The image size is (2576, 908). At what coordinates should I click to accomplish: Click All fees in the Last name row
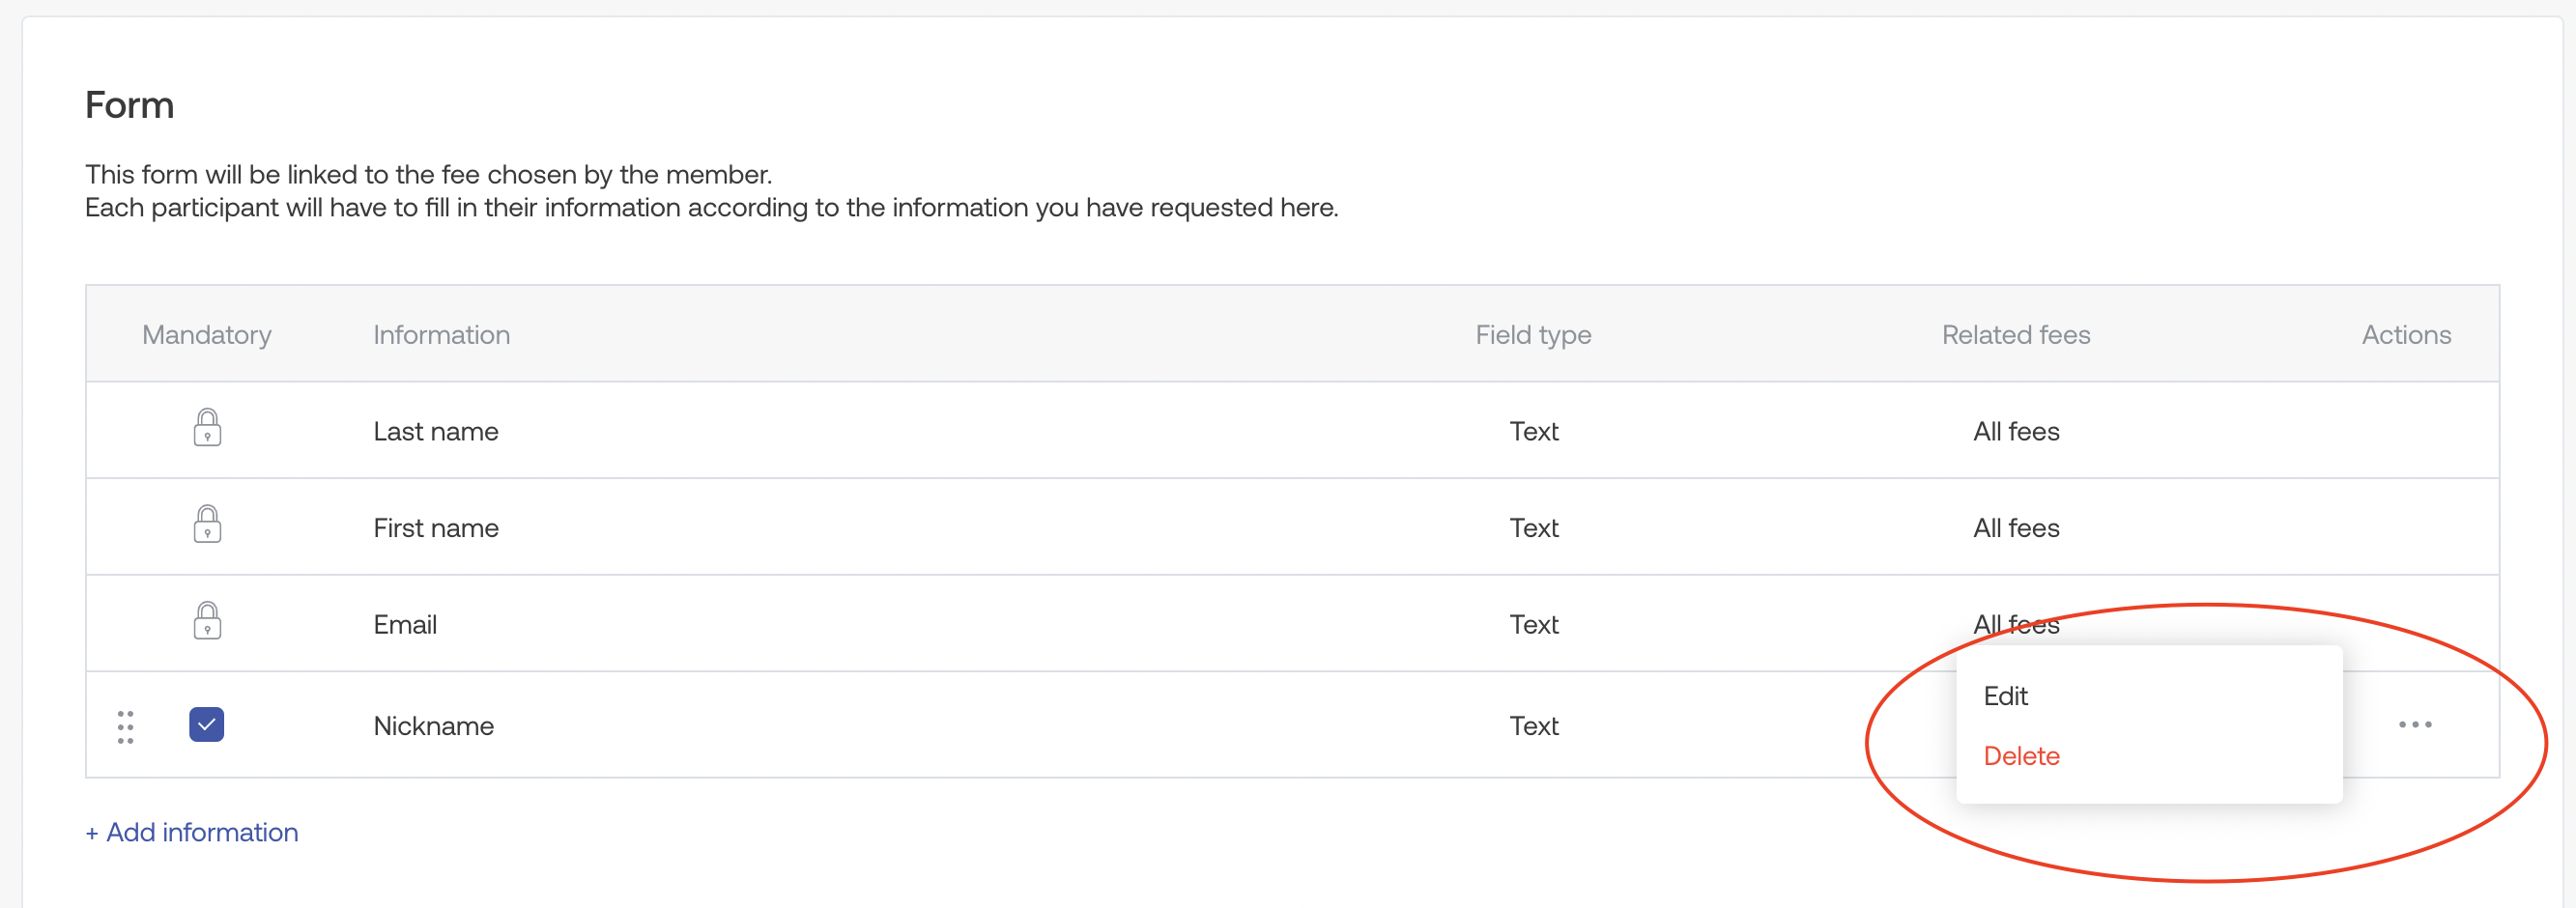pos(2015,431)
